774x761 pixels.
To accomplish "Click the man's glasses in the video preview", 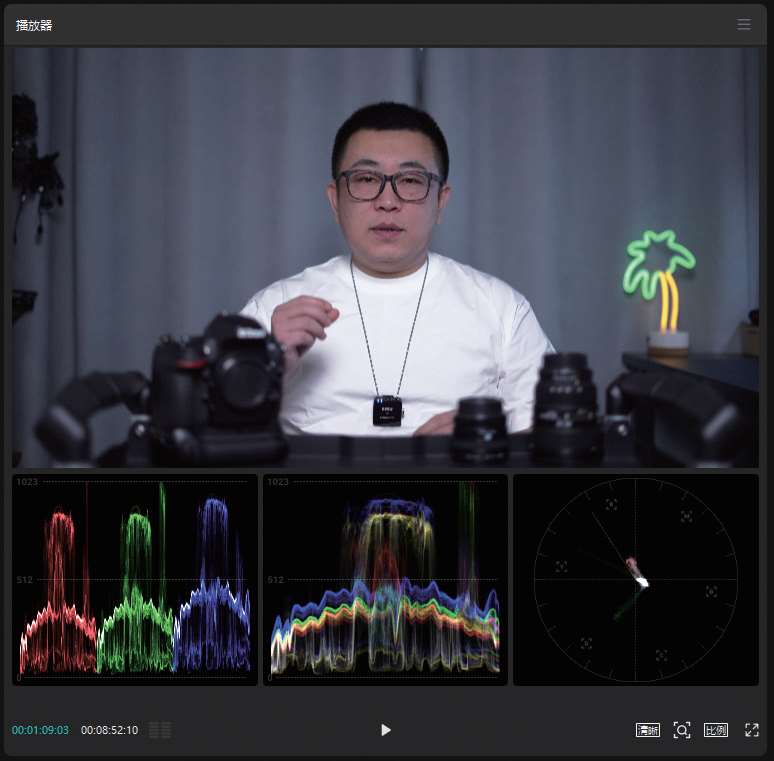I will point(389,185).
